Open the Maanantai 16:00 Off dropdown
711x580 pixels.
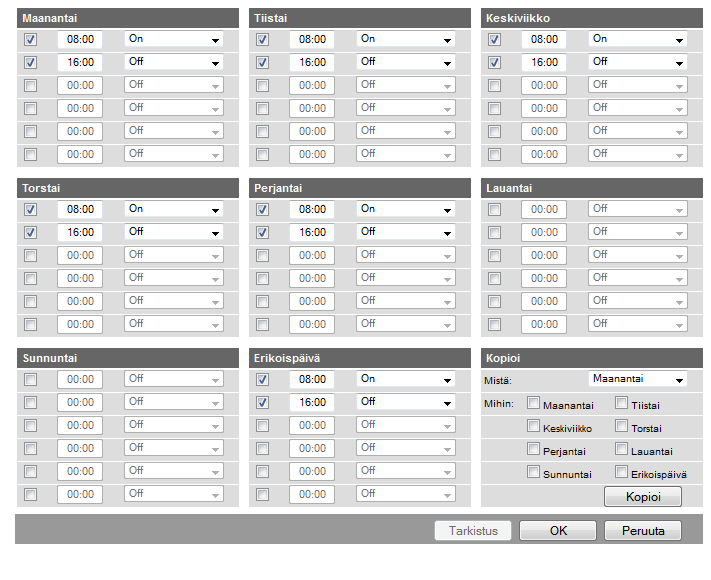(x=174, y=62)
